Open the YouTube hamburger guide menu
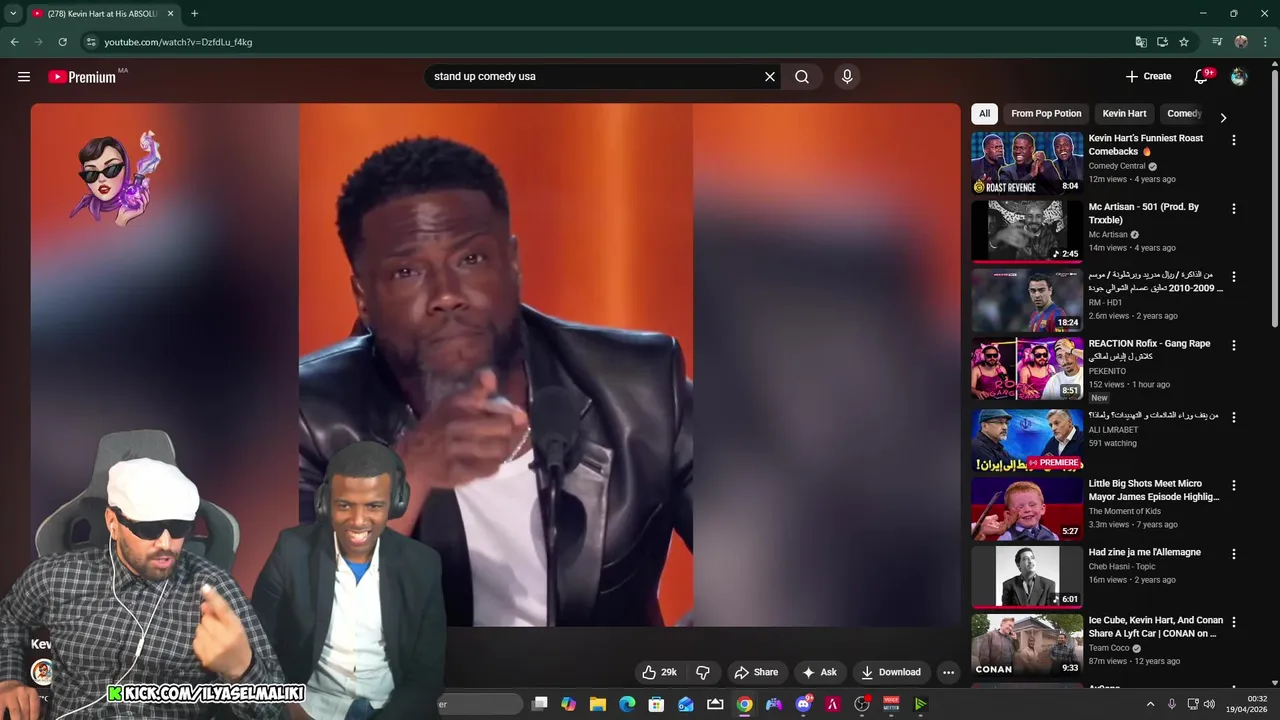This screenshot has width=1280, height=720. (24, 77)
